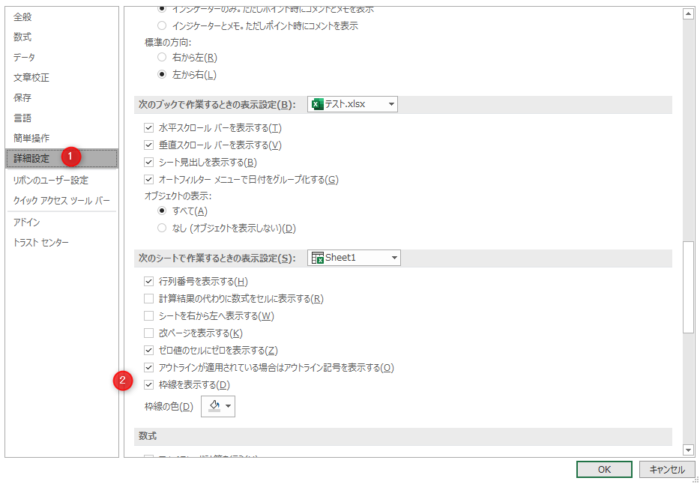This screenshot has width=700, height=484.
Task: Open the 枠線の色 color dropdown arrow
Action: pos(230,406)
